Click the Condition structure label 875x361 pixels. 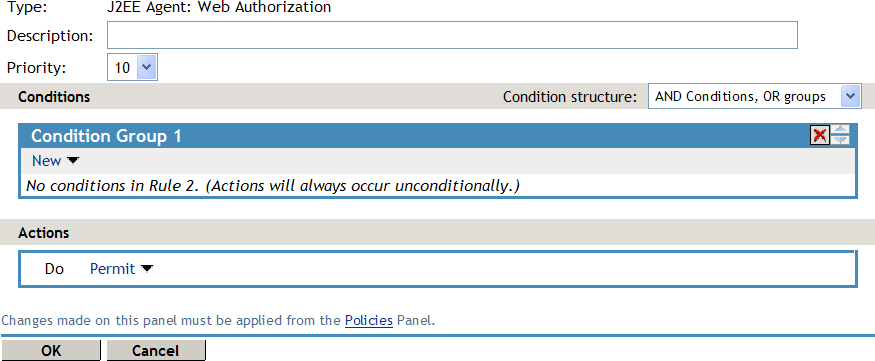pos(570,97)
